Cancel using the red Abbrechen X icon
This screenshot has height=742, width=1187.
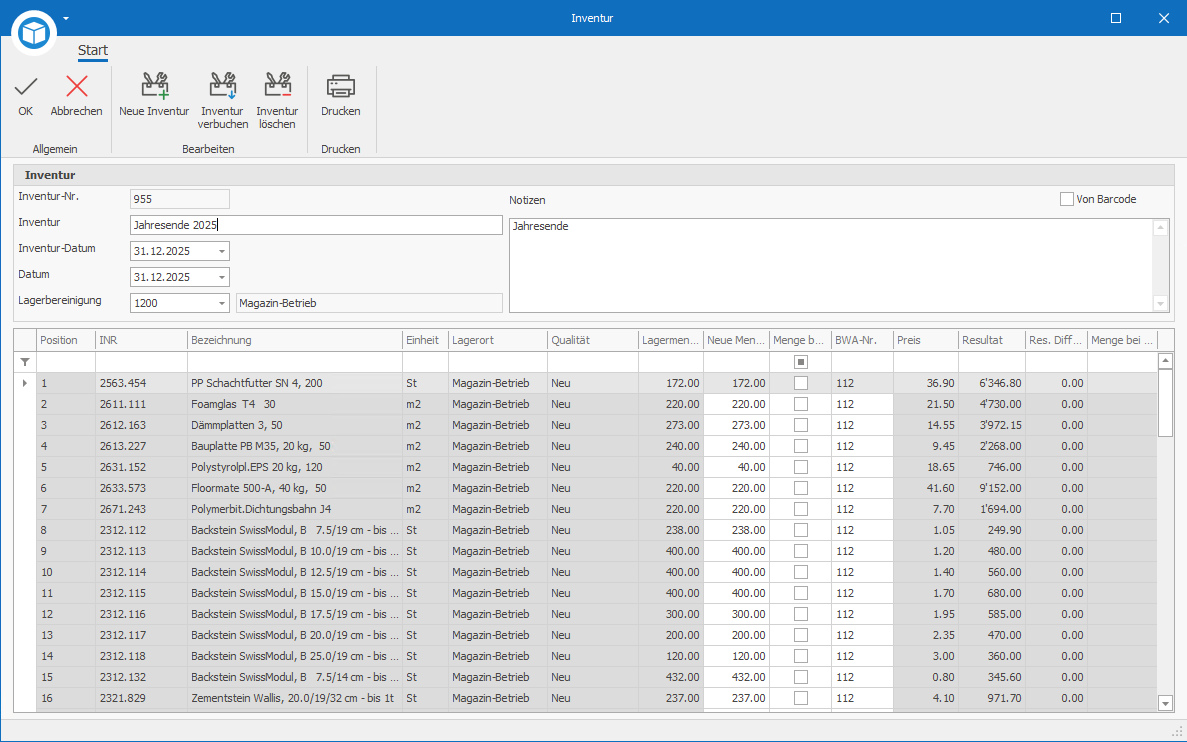point(76,87)
